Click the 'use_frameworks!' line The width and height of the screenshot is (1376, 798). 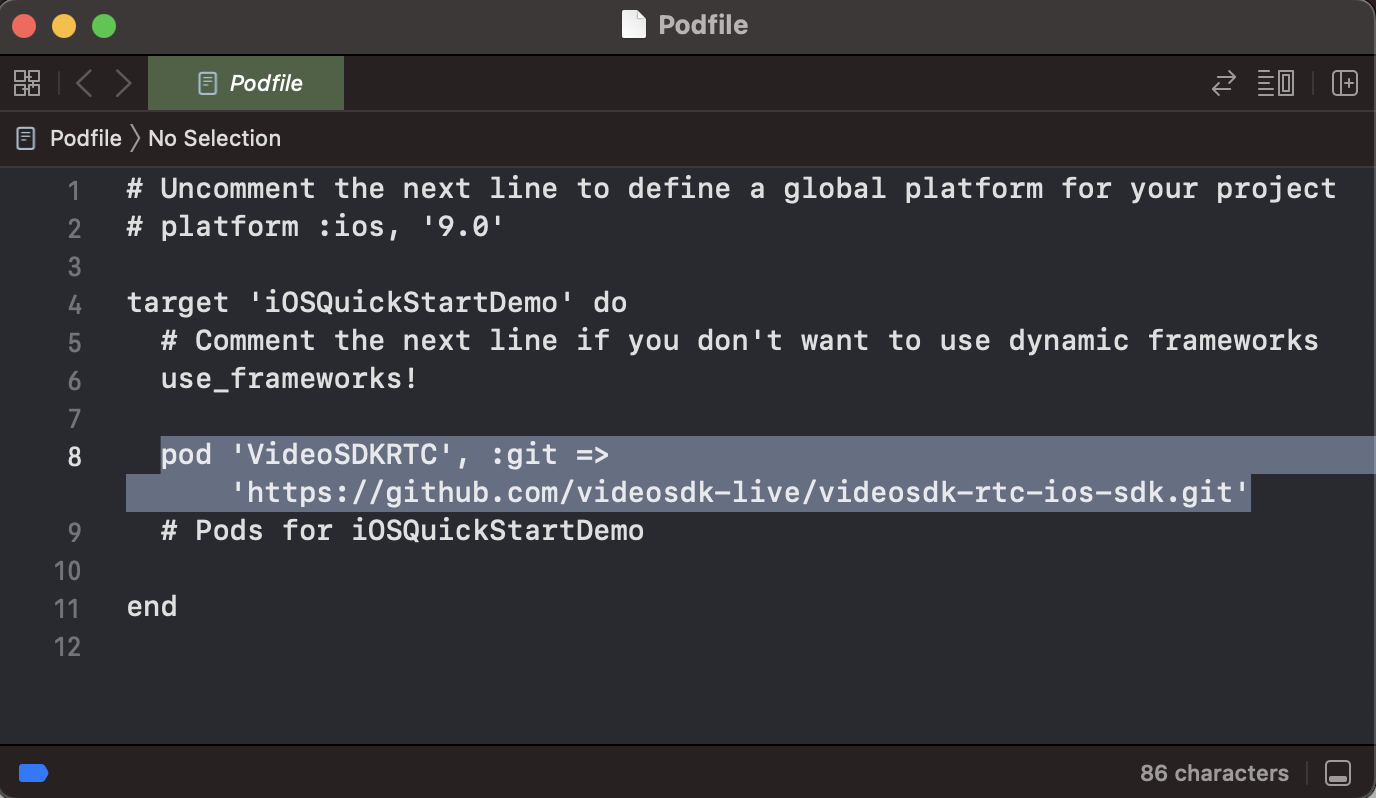pos(289,379)
